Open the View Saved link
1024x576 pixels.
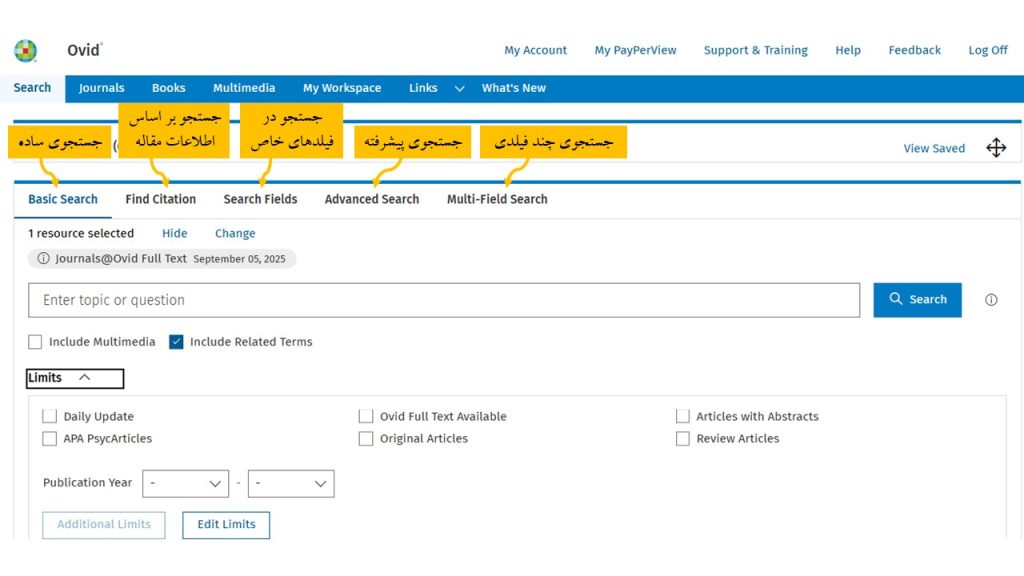tap(934, 148)
